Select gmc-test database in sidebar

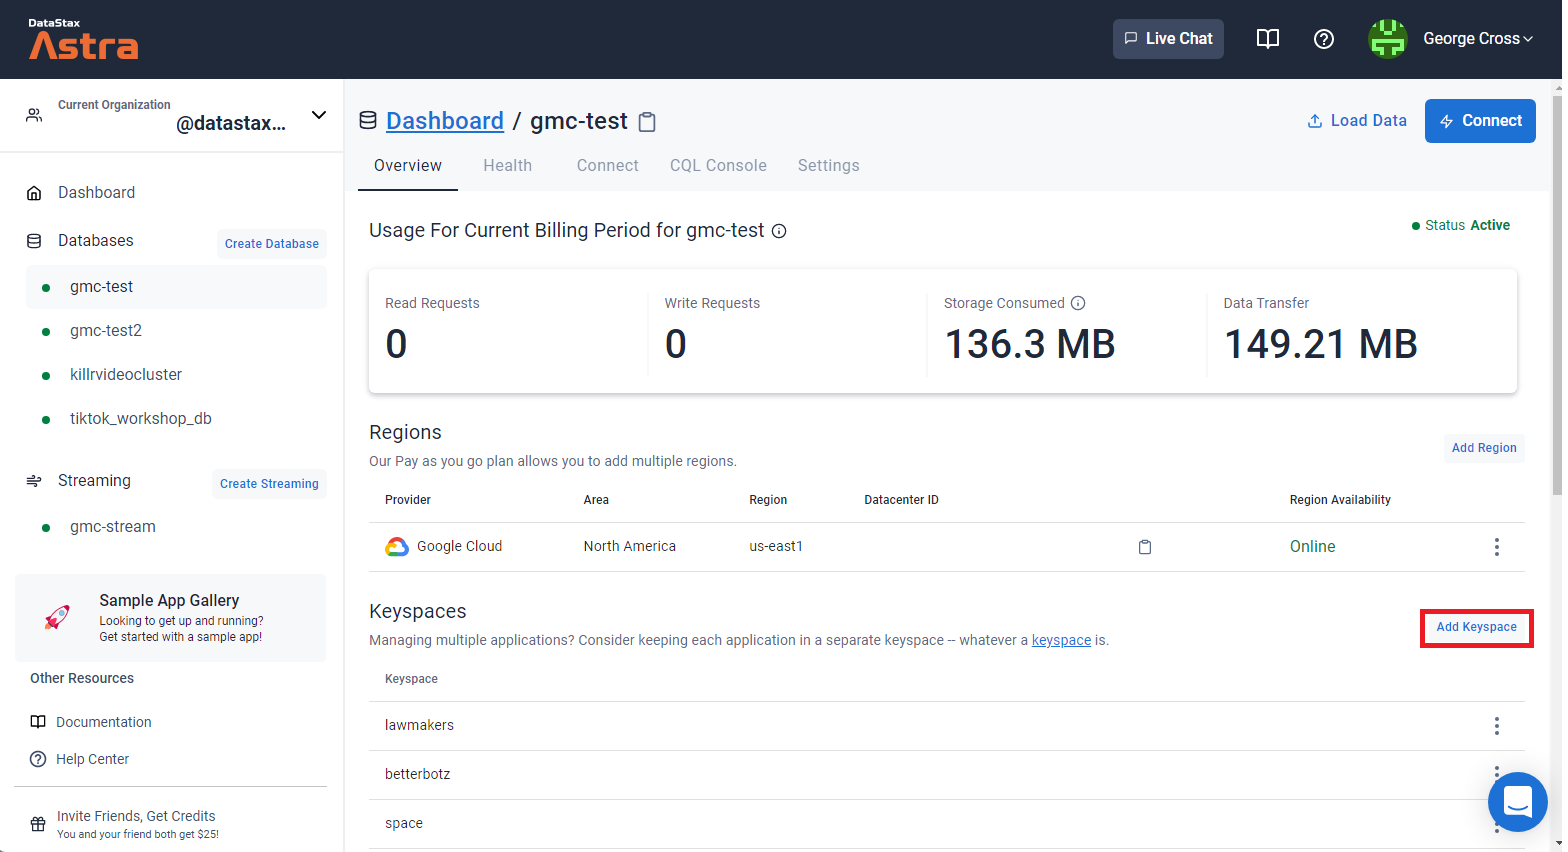(176, 287)
